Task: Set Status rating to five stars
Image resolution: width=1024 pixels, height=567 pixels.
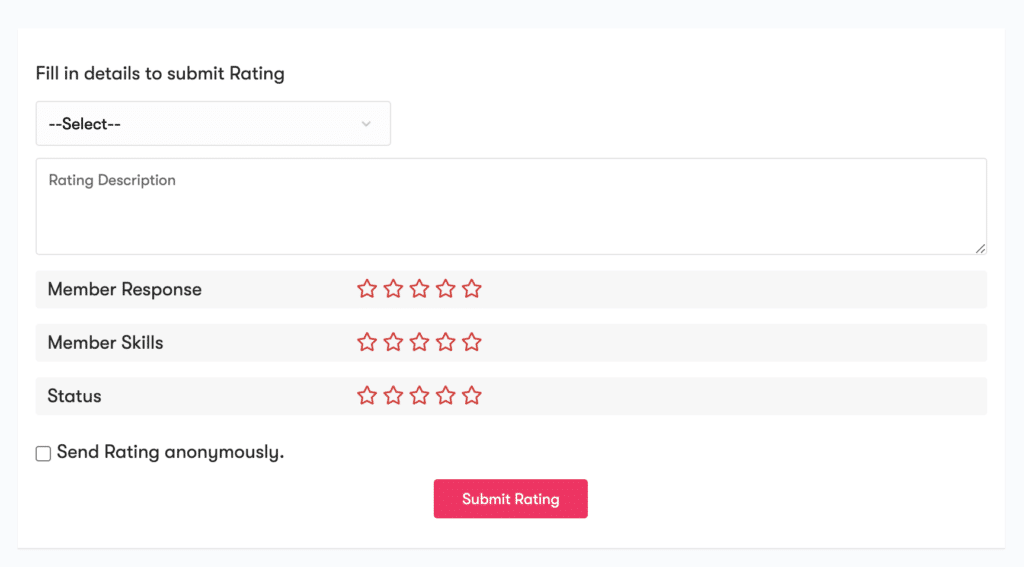Action: pos(472,396)
